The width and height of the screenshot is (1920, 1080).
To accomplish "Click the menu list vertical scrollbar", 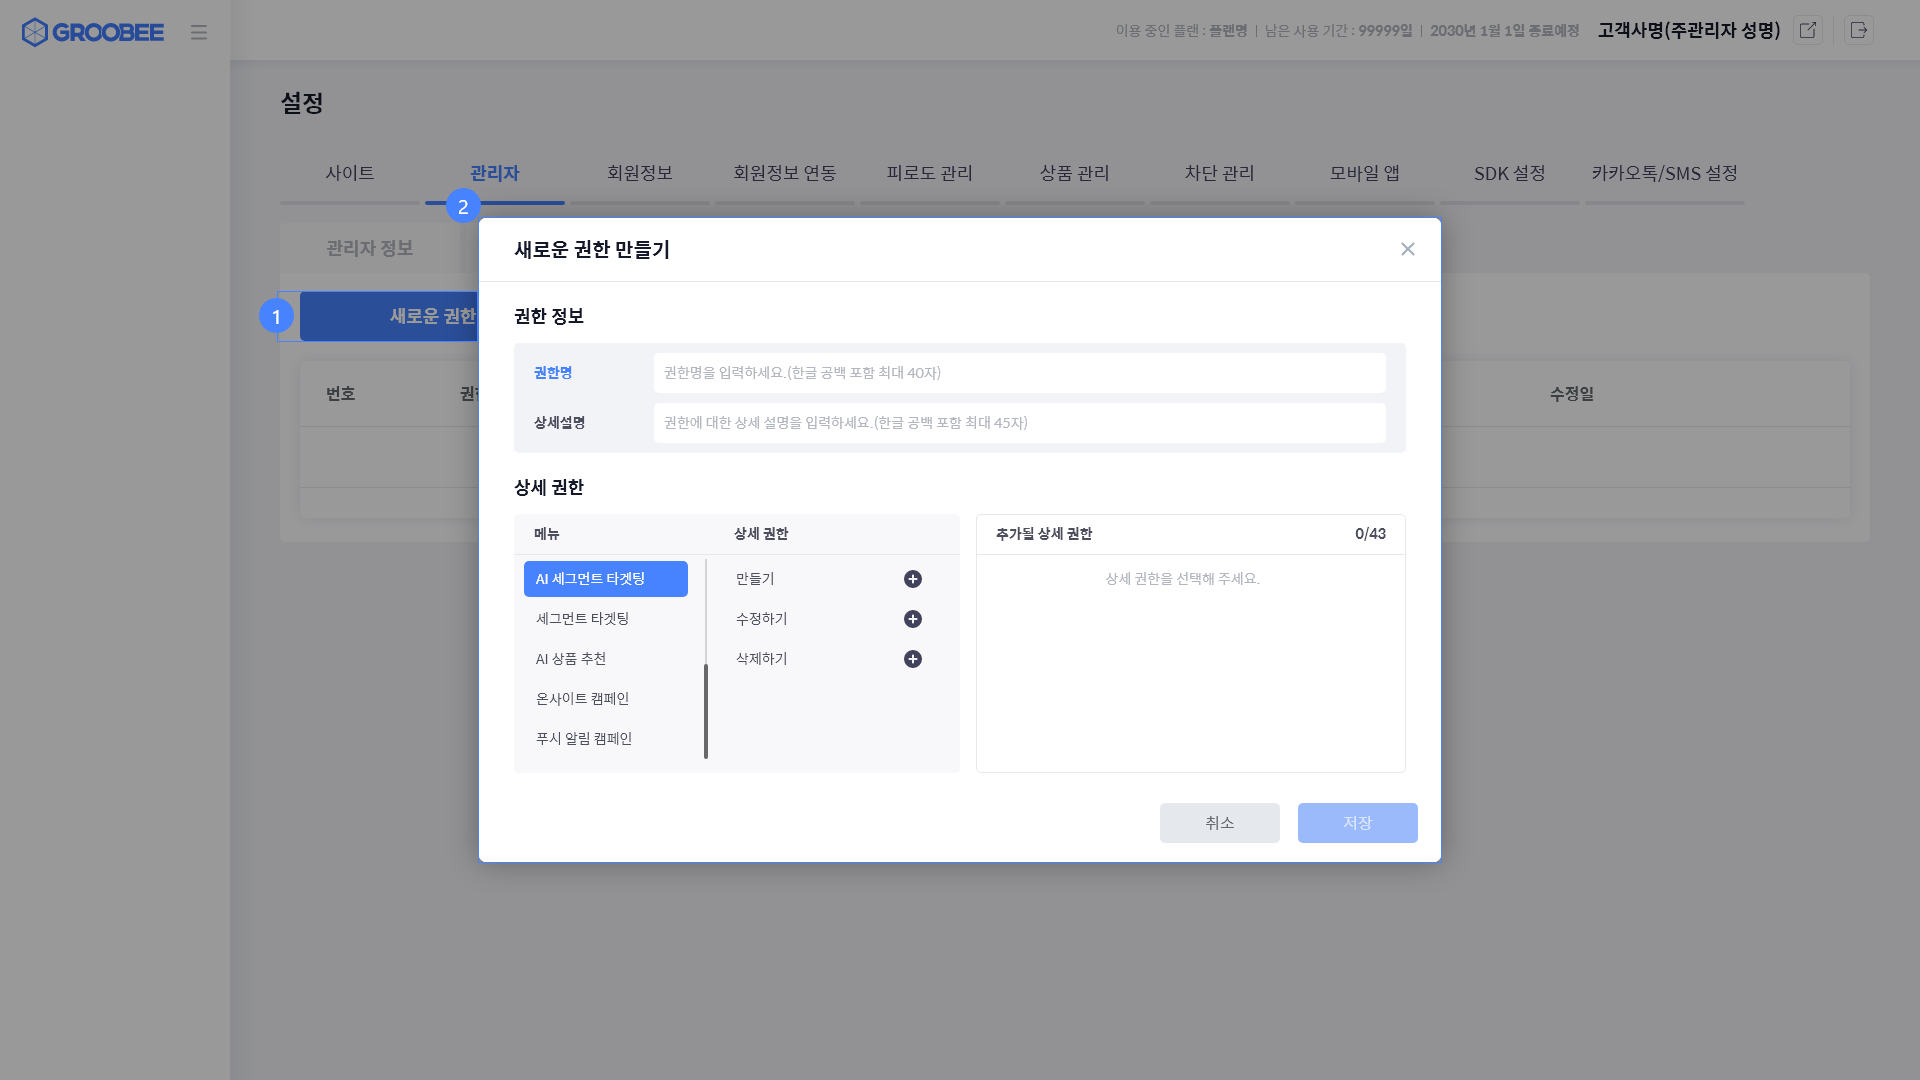I will 706,710.
